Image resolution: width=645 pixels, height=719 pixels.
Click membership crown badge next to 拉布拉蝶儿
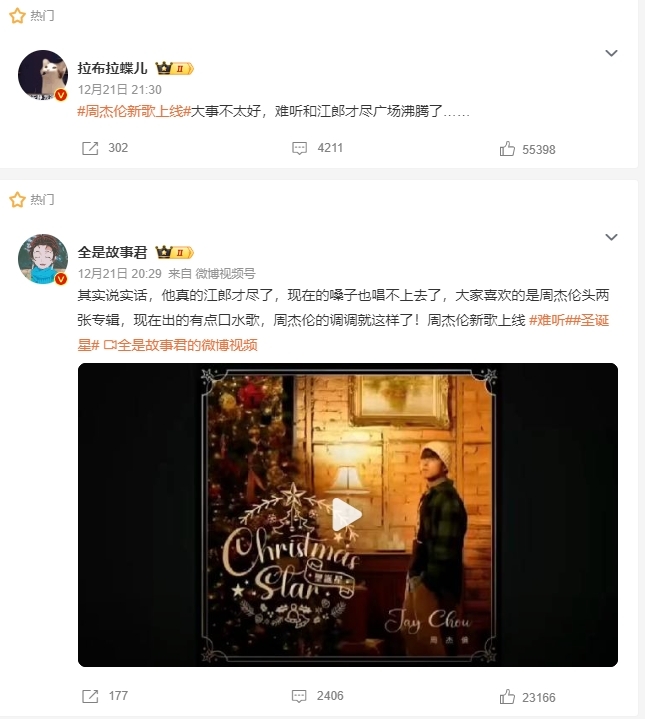click(x=175, y=69)
